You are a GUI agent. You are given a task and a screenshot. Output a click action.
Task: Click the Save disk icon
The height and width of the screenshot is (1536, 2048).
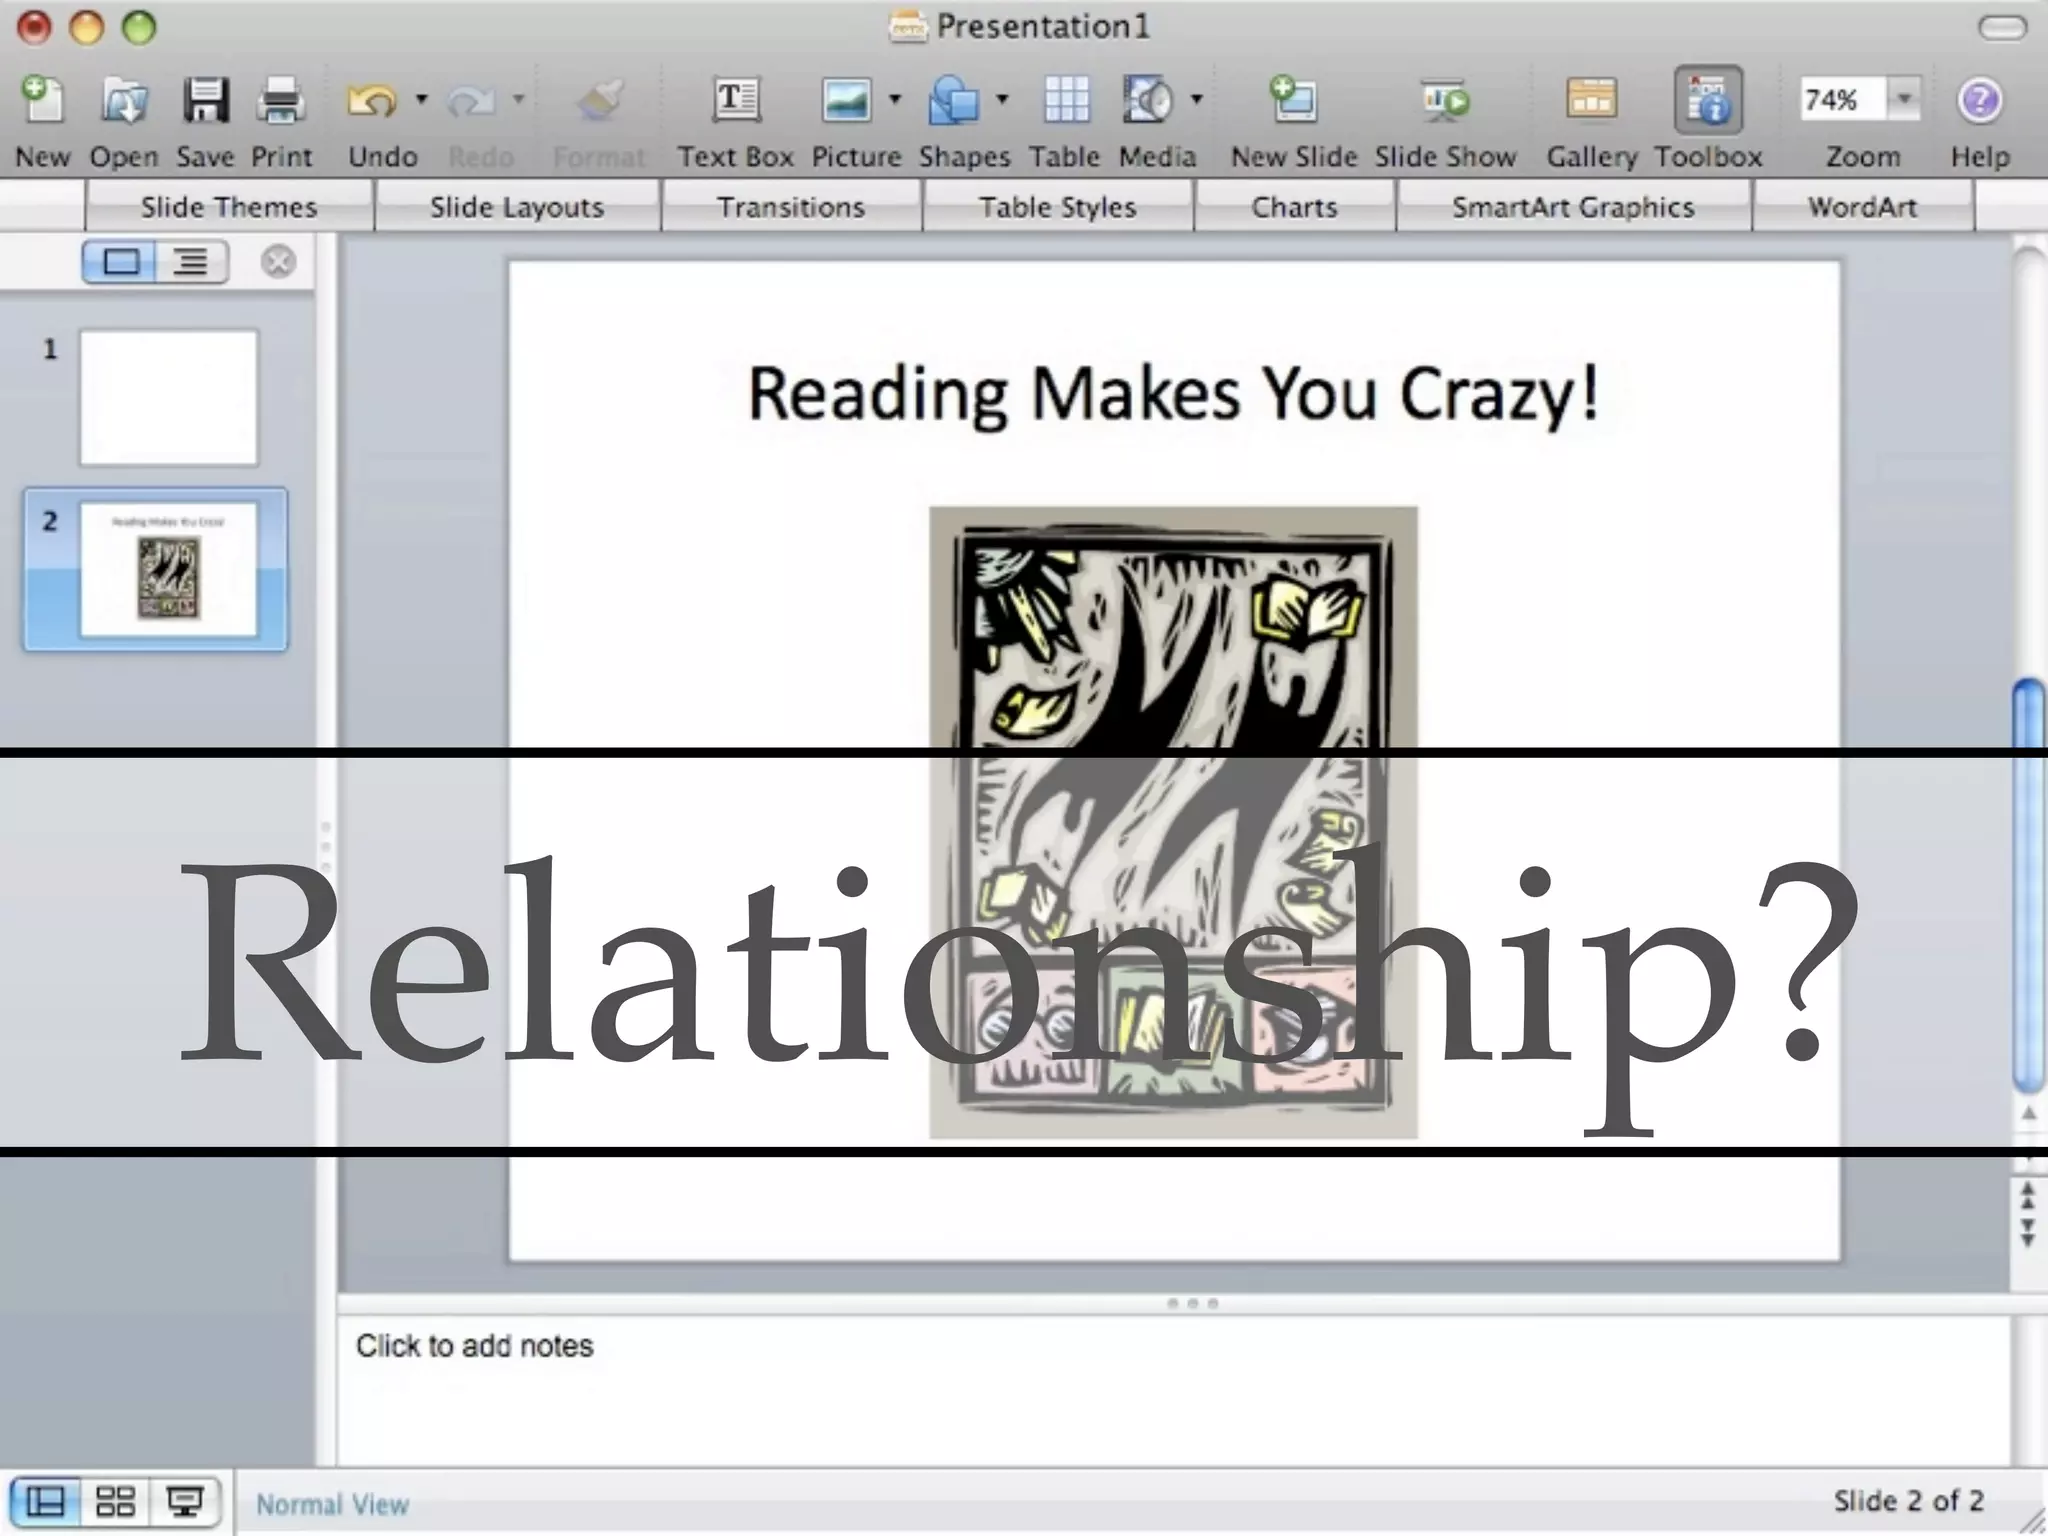tap(205, 101)
